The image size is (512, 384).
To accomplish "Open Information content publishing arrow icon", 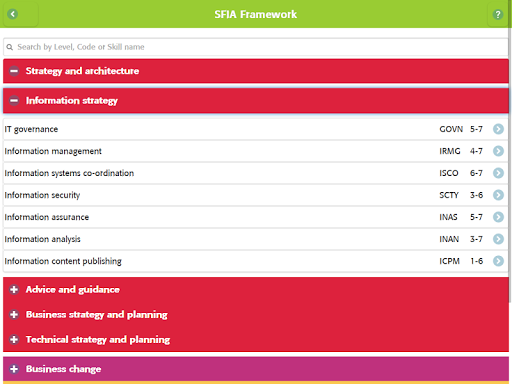I will click(x=498, y=261).
